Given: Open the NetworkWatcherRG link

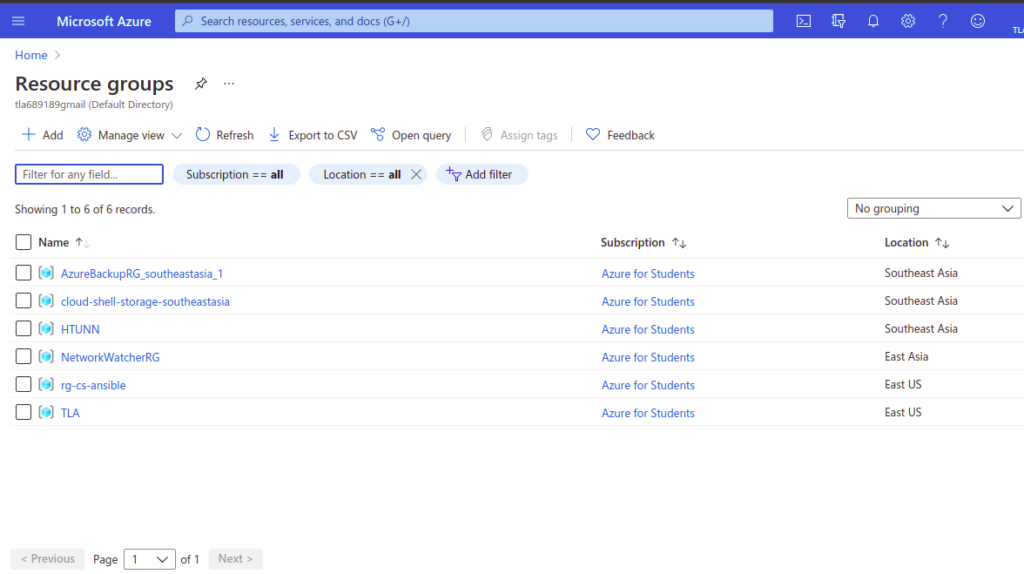Looking at the screenshot, I should pos(110,357).
